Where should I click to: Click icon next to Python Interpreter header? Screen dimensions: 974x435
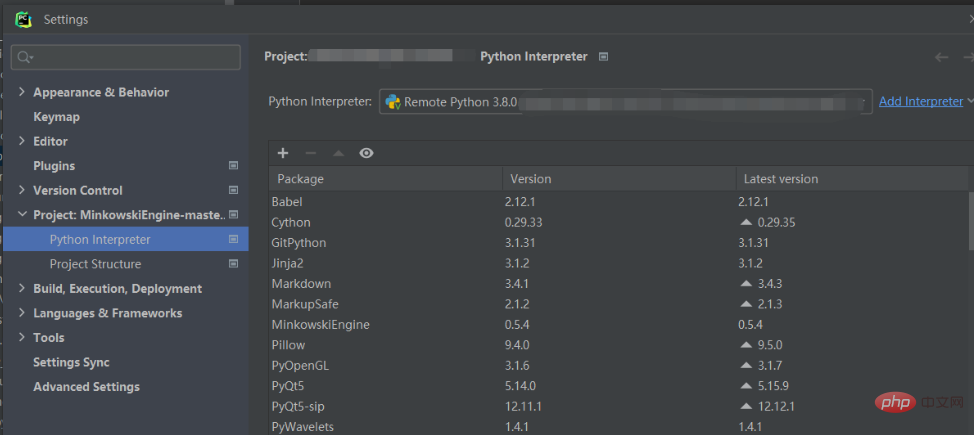click(x=603, y=57)
